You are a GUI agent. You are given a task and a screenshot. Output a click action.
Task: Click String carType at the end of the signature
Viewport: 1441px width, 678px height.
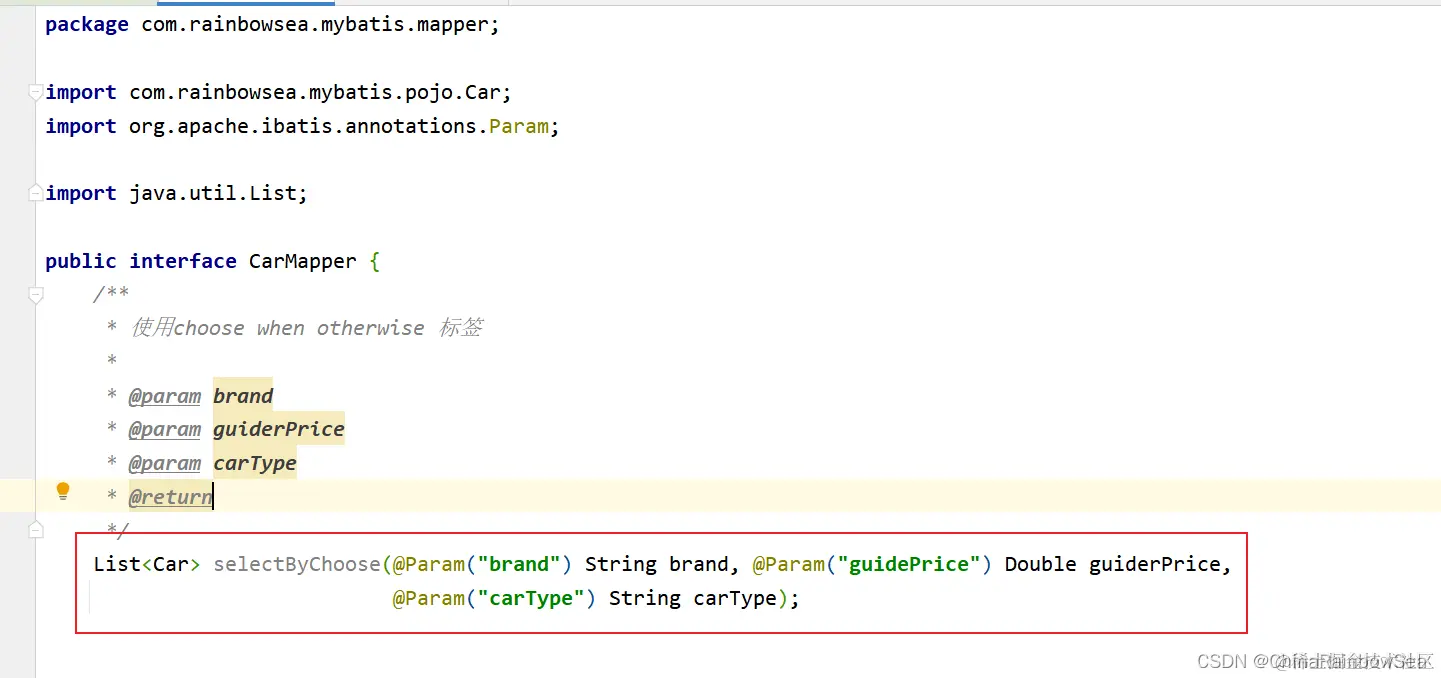pyautogui.click(x=693, y=598)
